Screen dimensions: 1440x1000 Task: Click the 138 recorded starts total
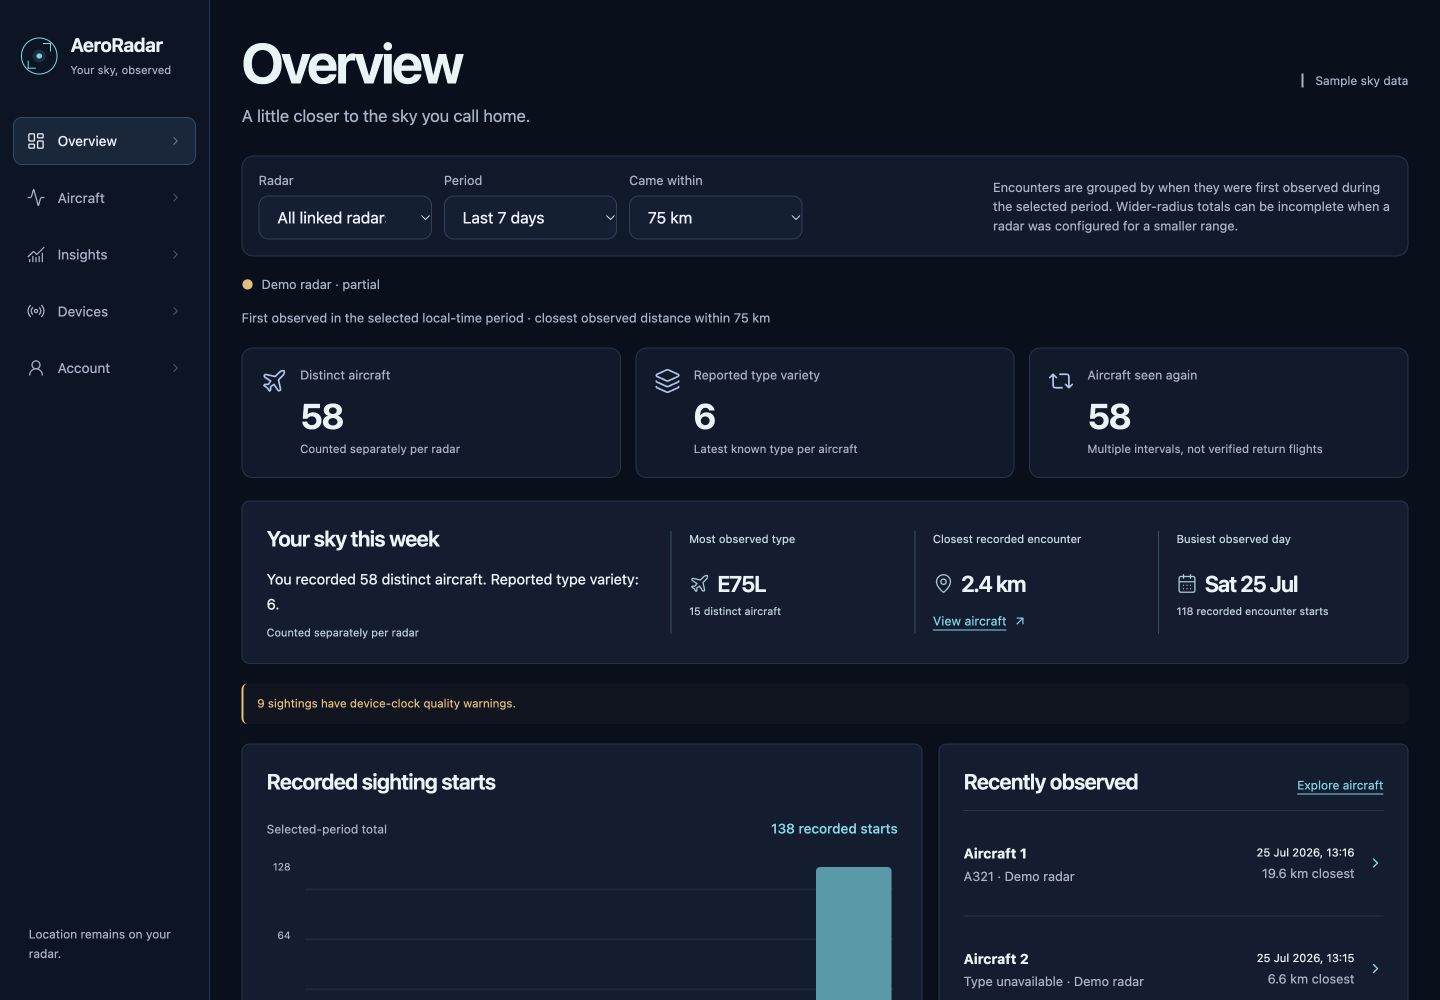pos(834,829)
